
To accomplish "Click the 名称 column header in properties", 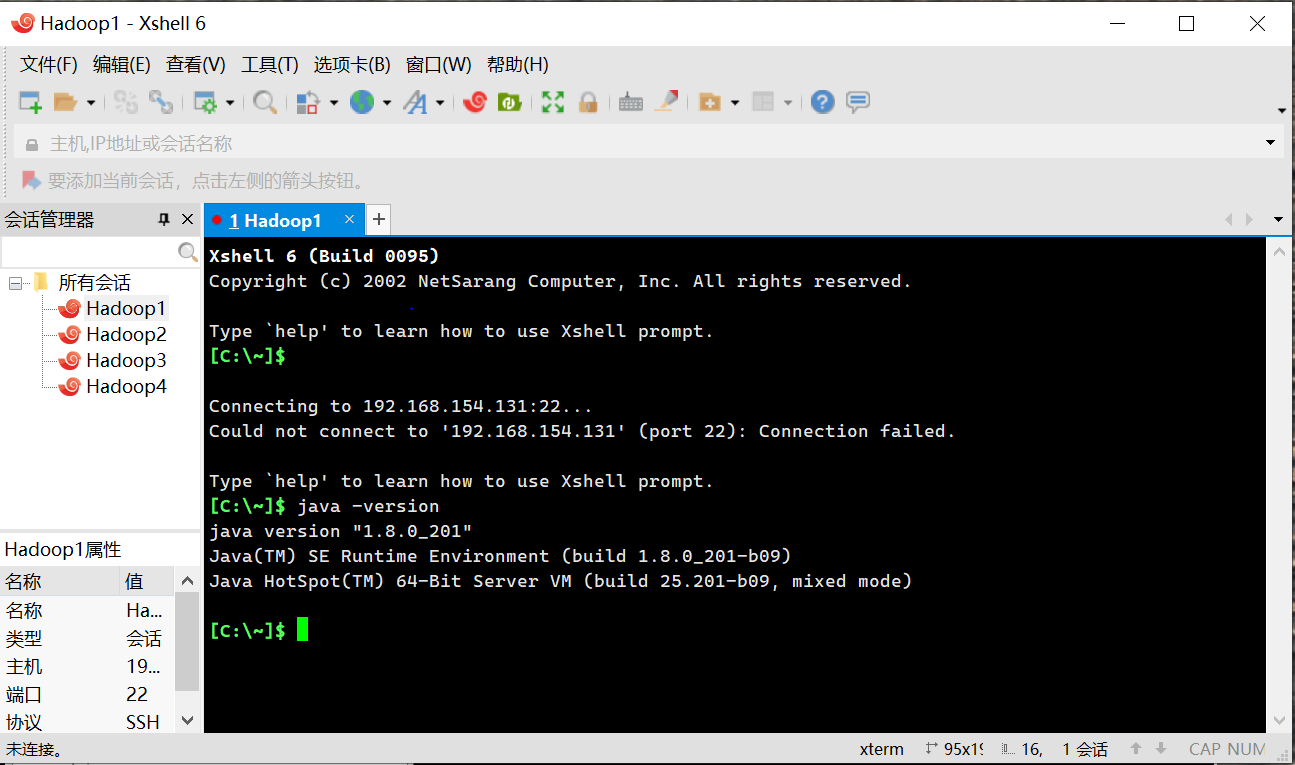I will (x=60, y=581).
